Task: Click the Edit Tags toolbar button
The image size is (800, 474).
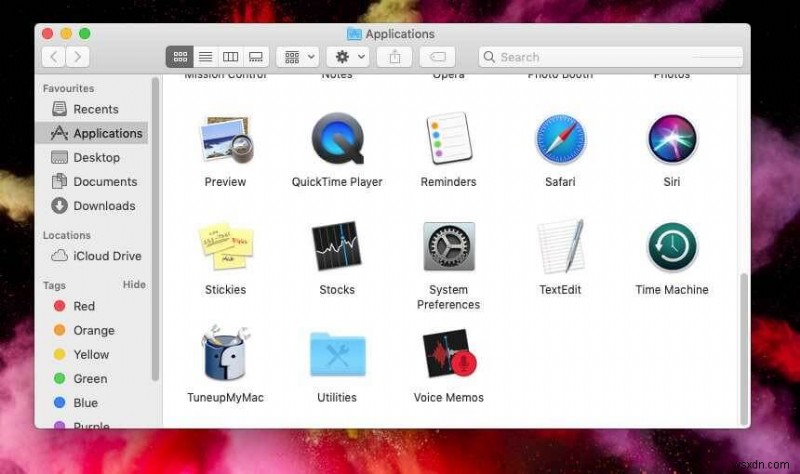Action: pos(437,57)
